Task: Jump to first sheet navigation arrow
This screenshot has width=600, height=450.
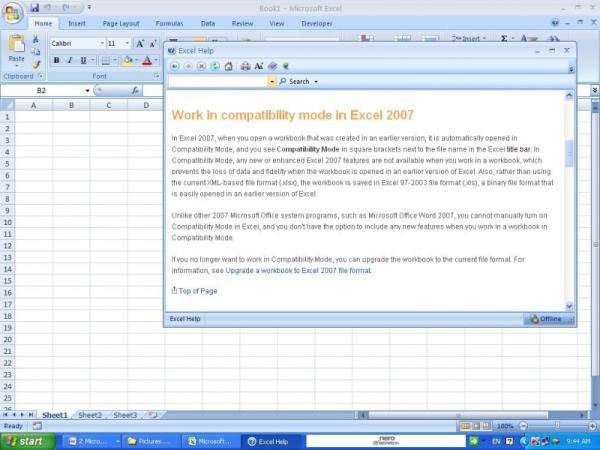Action: point(5,414)
